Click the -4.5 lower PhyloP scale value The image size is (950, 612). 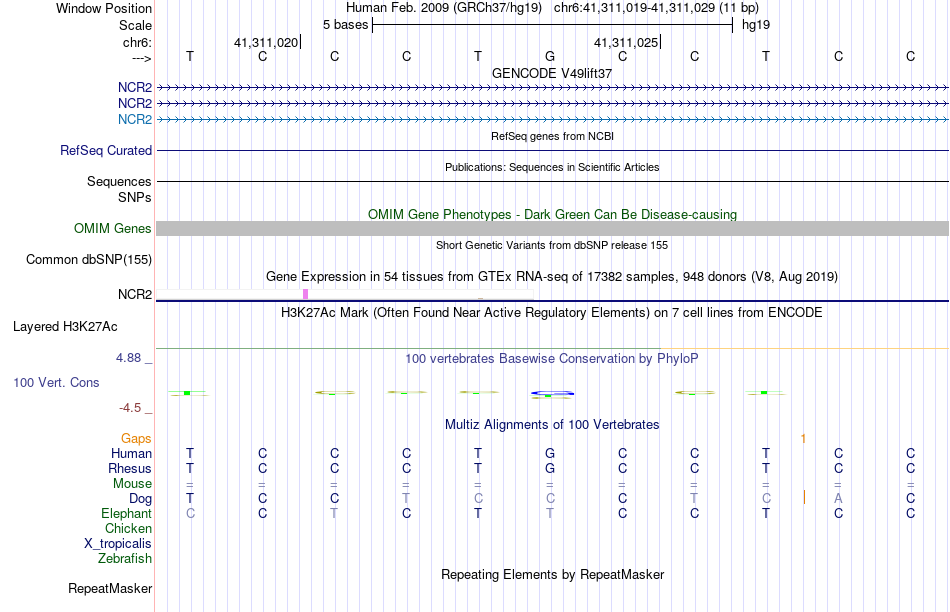[x=130, y=408]
